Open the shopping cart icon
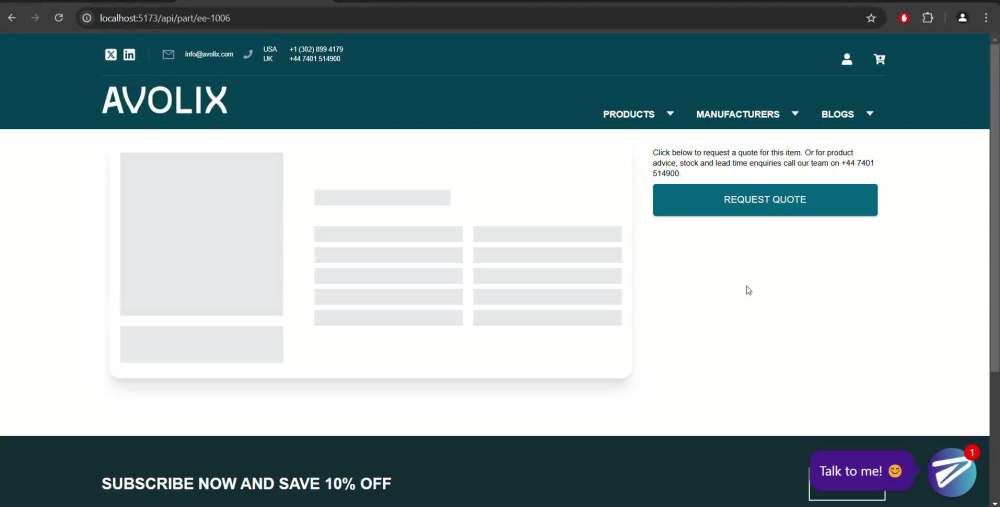This screenshot has height=507, width=1000. (x=879, y=59)
